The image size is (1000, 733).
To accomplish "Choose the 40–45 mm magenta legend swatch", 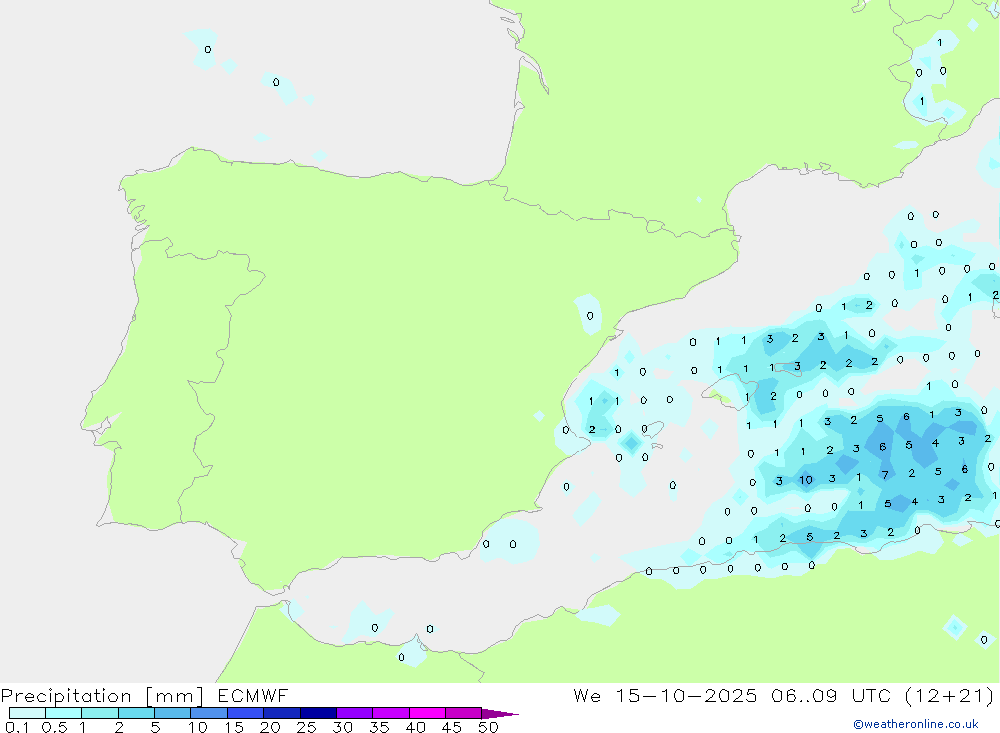I will [427, 713].
